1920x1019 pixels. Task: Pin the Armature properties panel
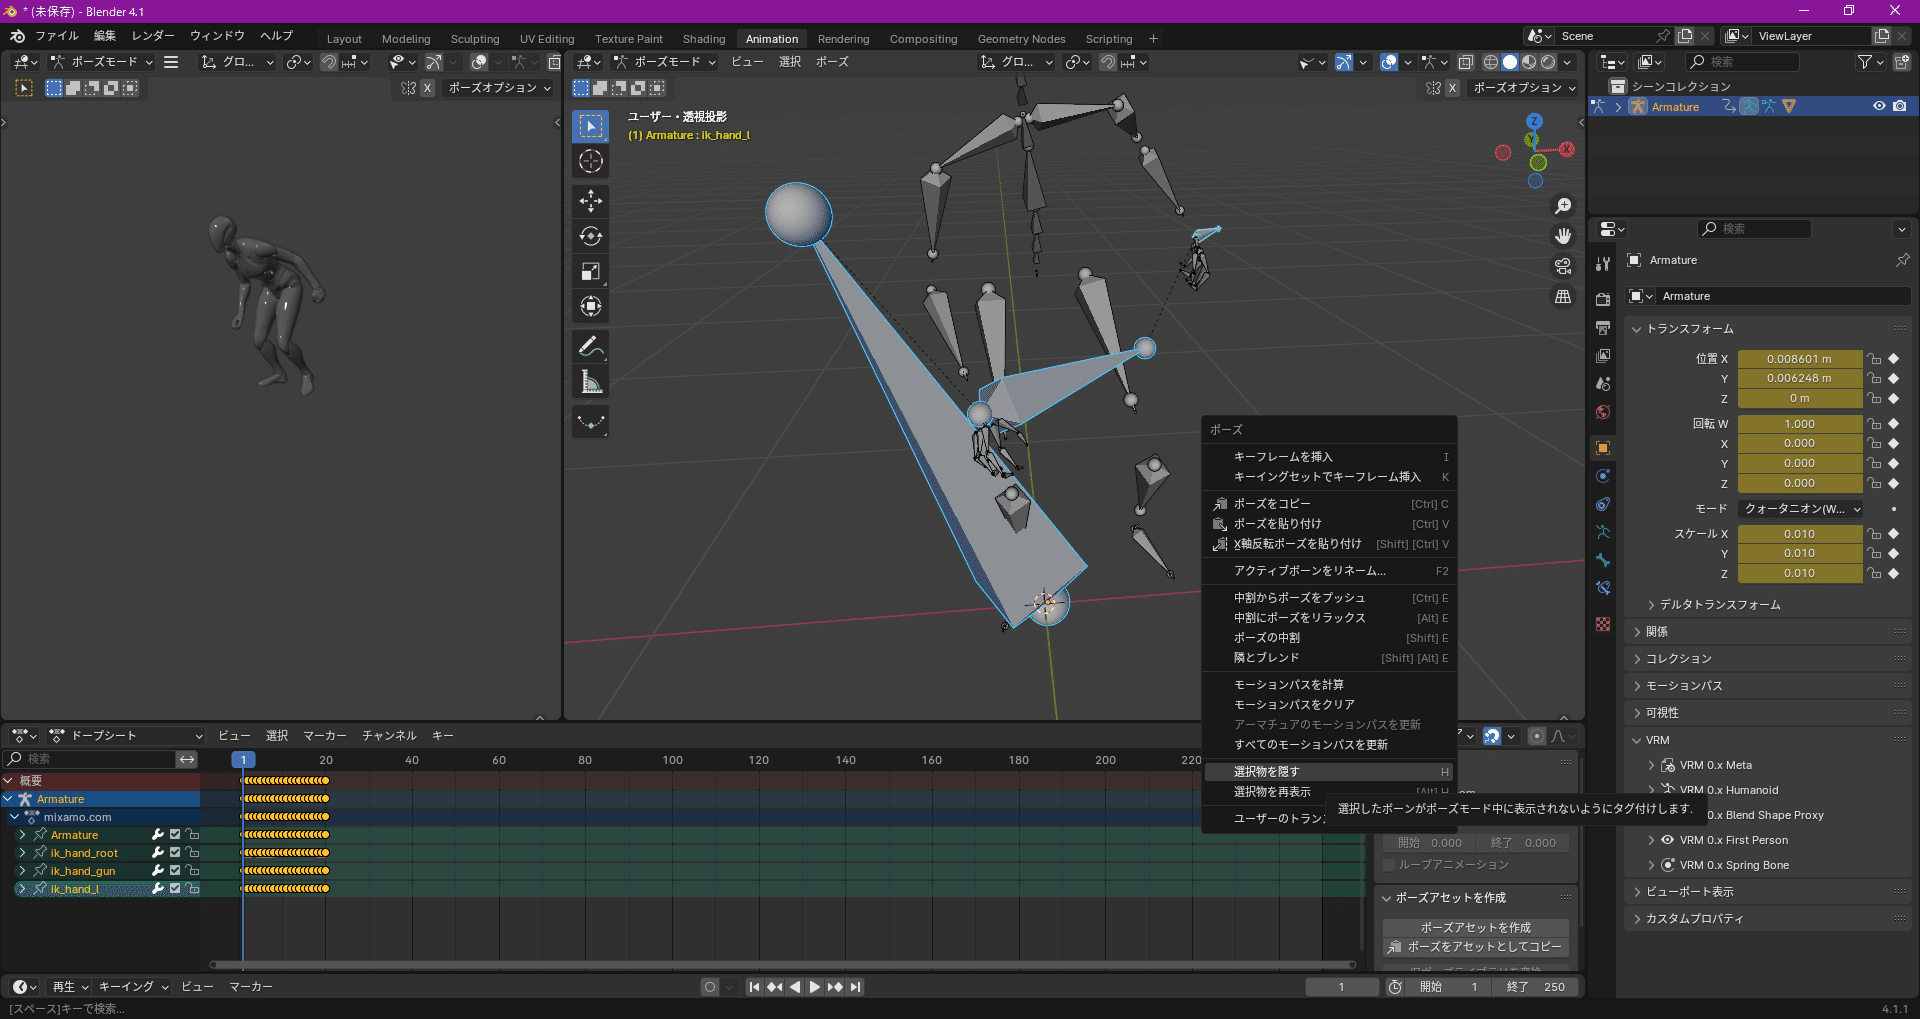tap(1902, 260)
